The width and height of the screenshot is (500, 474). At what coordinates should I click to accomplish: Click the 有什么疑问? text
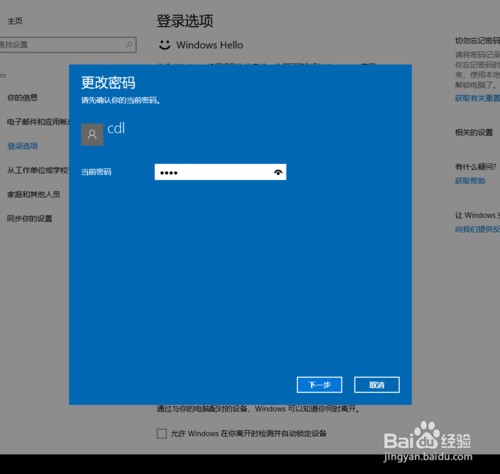pyautogui.click(x=476, y=167)
